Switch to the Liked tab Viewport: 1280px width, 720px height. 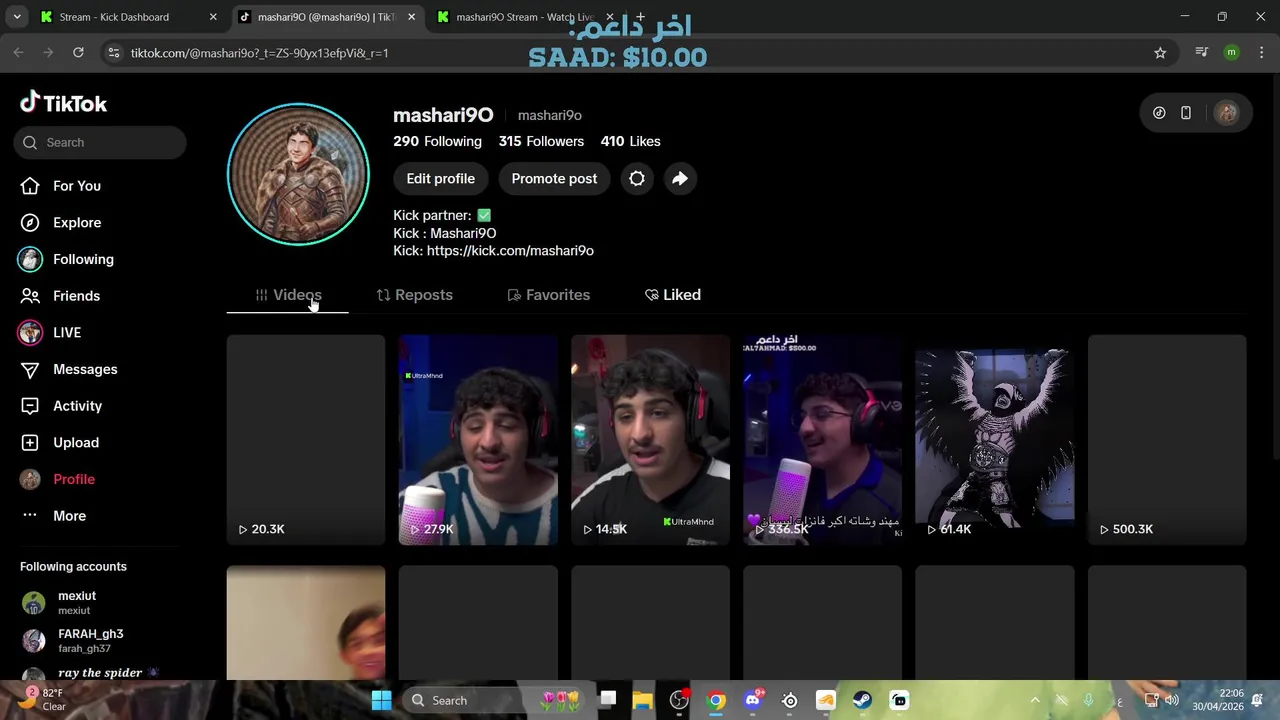point(672,295)
